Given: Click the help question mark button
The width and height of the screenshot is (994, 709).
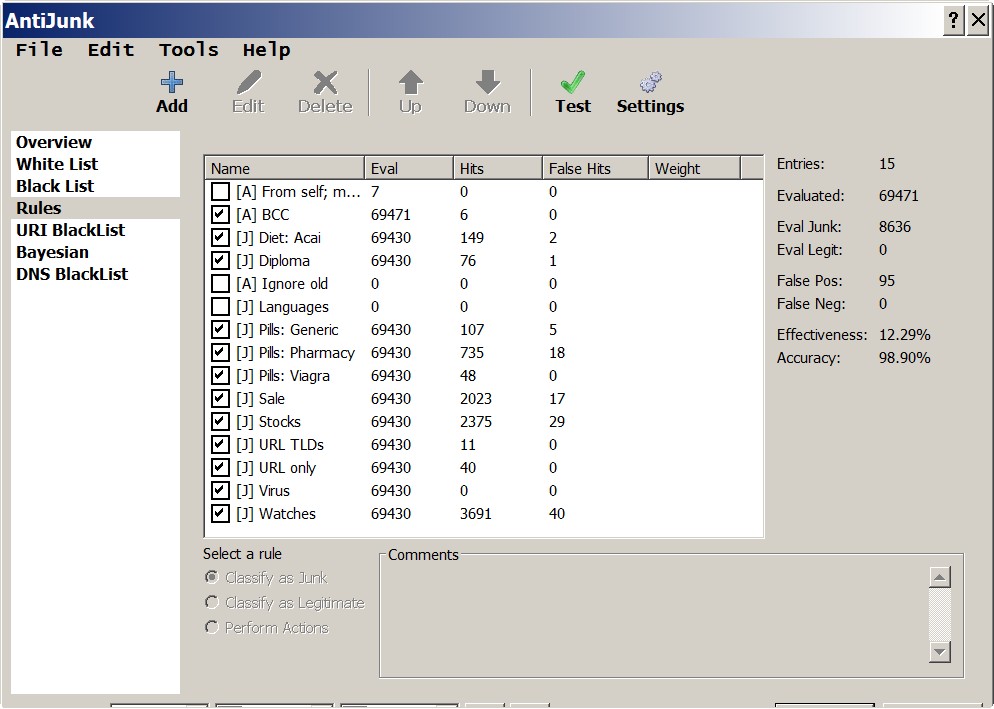Looking at the screenshot, I should tap(953, 20).
